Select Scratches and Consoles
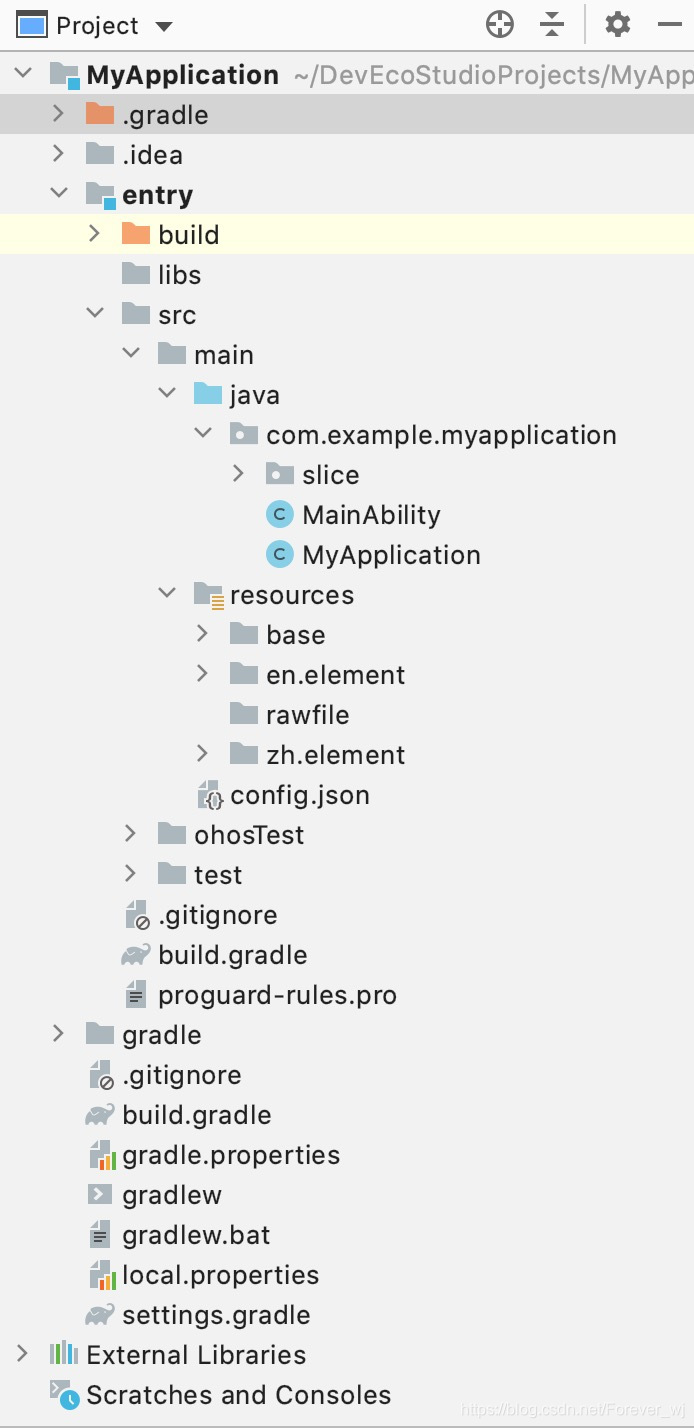 pyautogui.click(x=238, y=1395)
